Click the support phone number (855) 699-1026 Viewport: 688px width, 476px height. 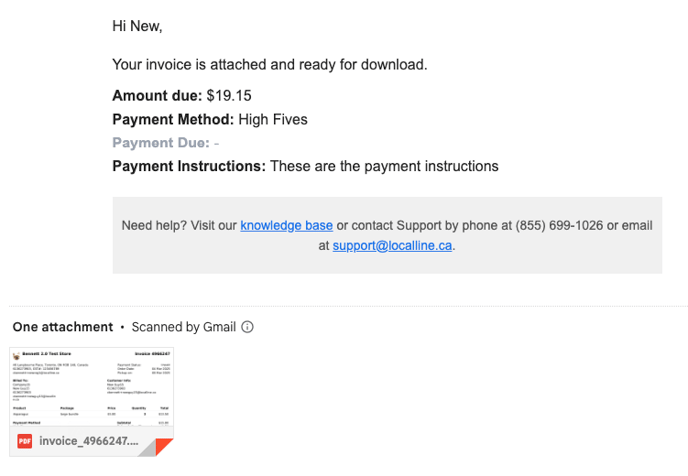(559, 225)
